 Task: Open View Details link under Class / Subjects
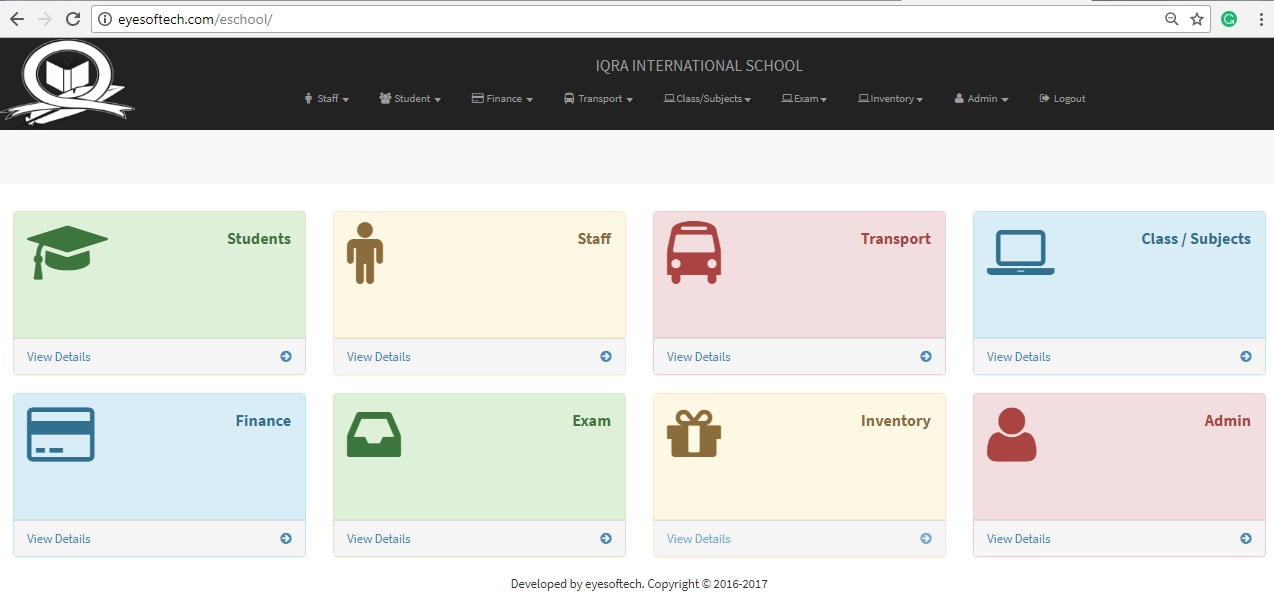pos(1019,357)
